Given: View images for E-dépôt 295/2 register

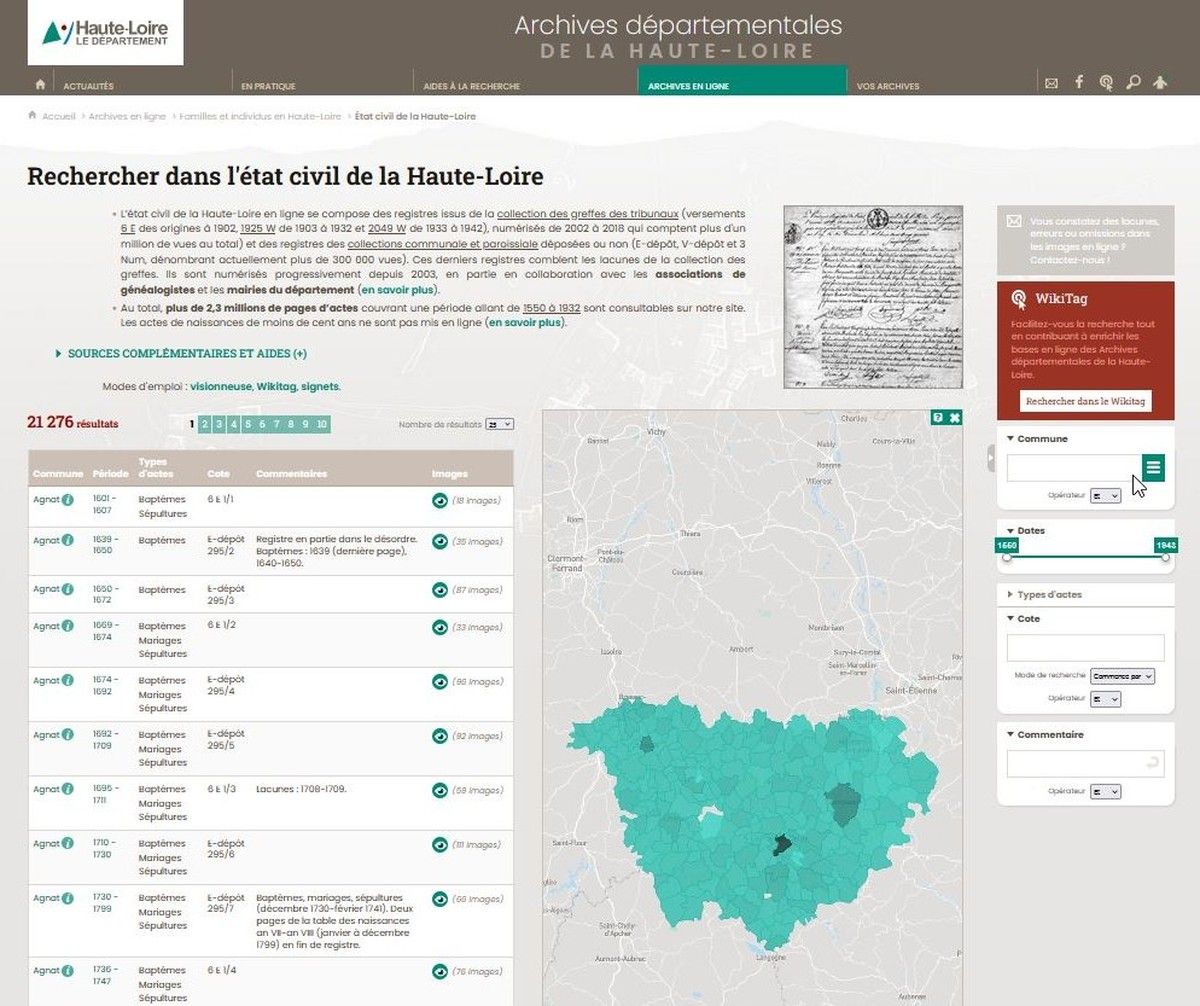Looking at the screenshot, I should 439,541.
